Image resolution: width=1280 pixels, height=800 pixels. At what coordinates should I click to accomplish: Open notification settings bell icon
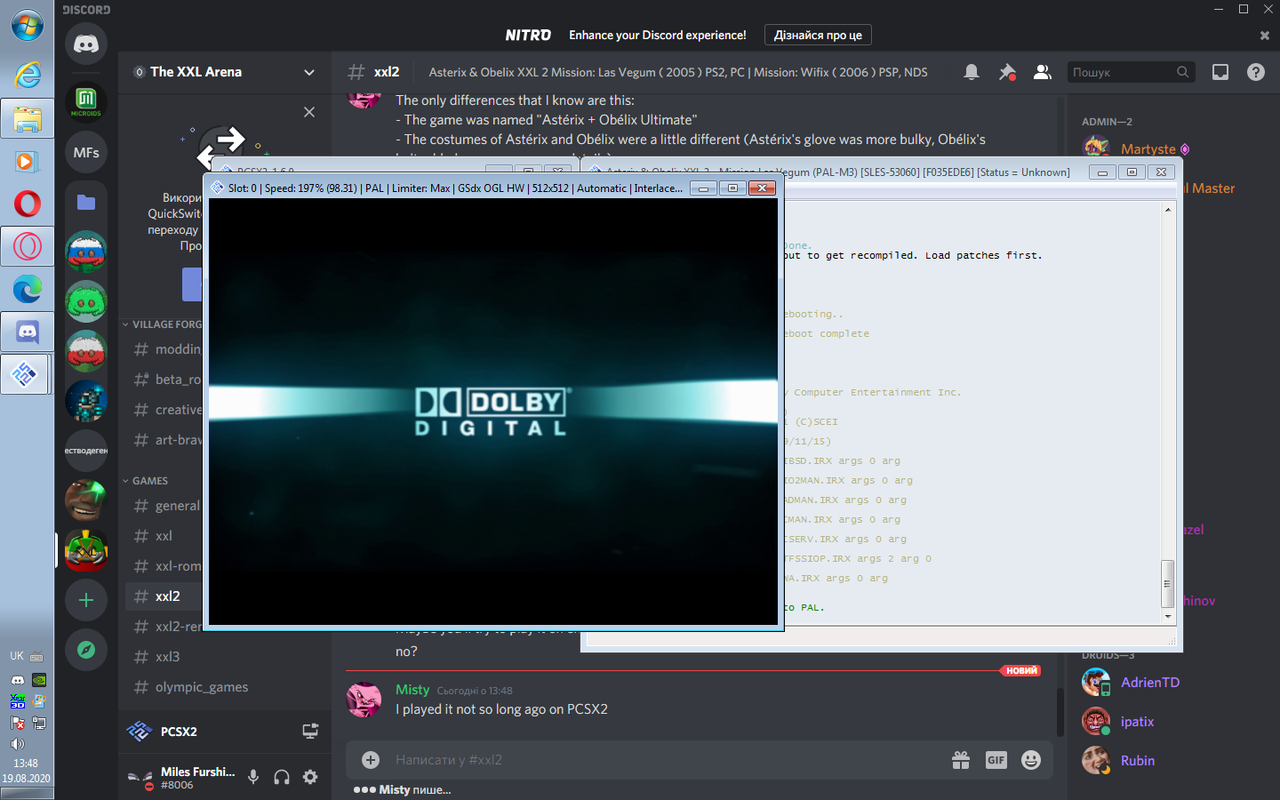coord(971,72)
